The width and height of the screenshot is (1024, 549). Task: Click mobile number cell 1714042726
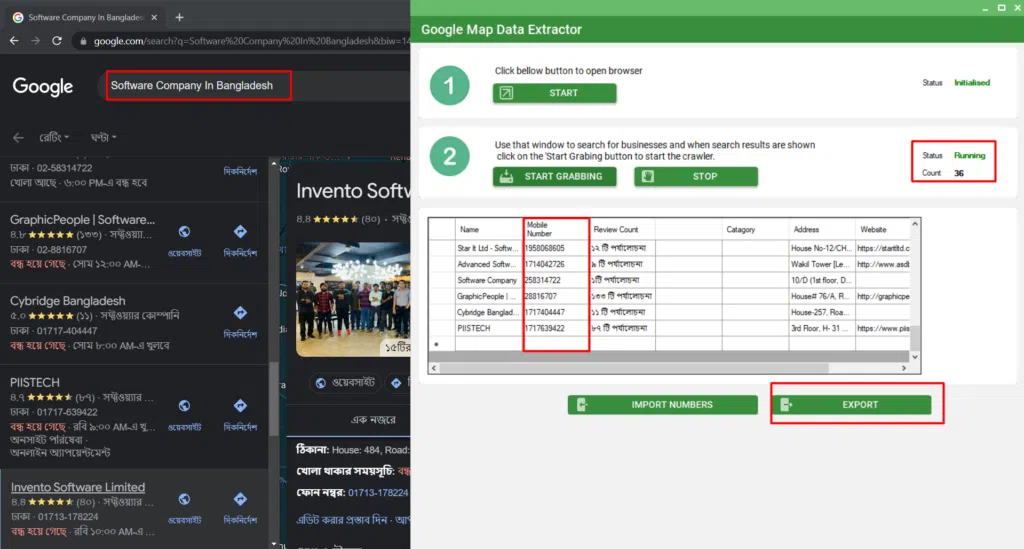point(556,264)
